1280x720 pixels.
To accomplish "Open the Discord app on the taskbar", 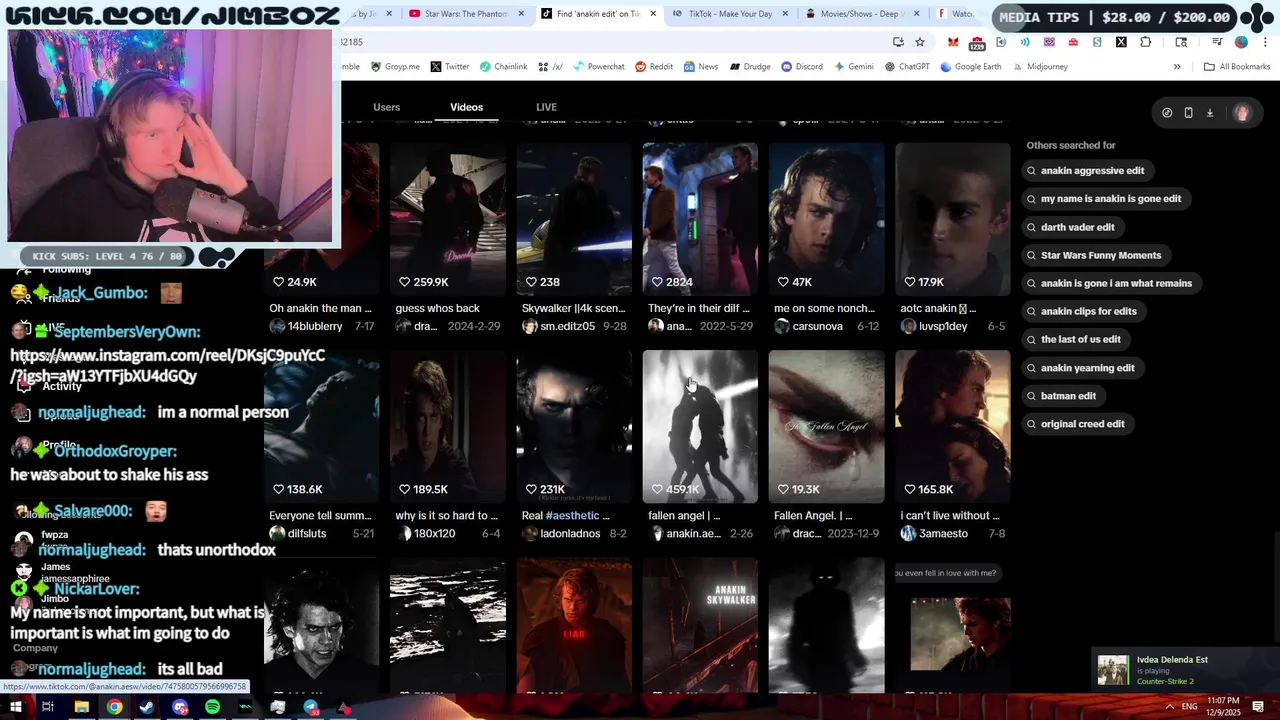I will 180,707.
